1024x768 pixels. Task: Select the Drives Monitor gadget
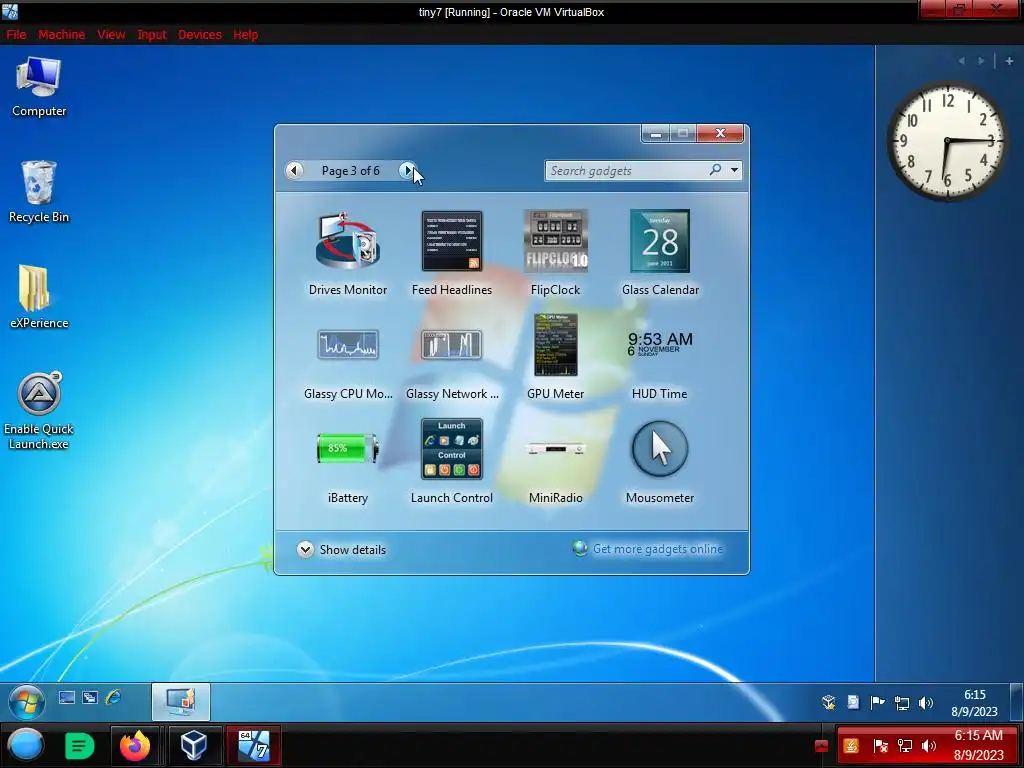click(x=347, y=253)
